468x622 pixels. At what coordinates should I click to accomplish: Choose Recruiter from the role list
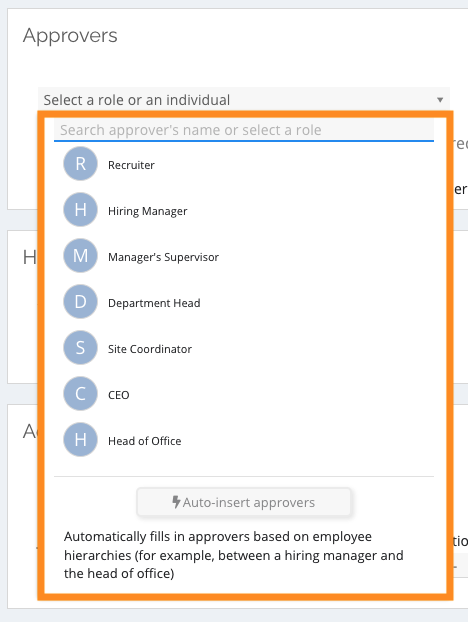pos(244,164)
